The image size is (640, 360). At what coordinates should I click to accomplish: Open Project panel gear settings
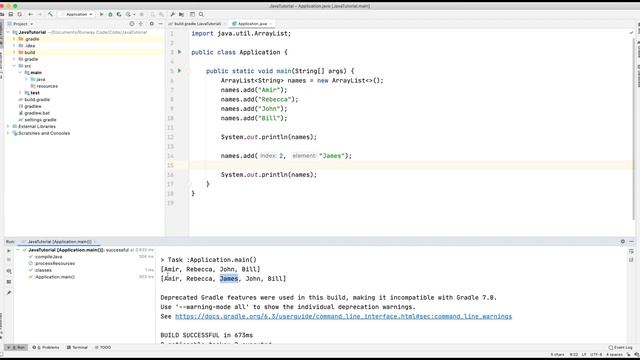152,24
